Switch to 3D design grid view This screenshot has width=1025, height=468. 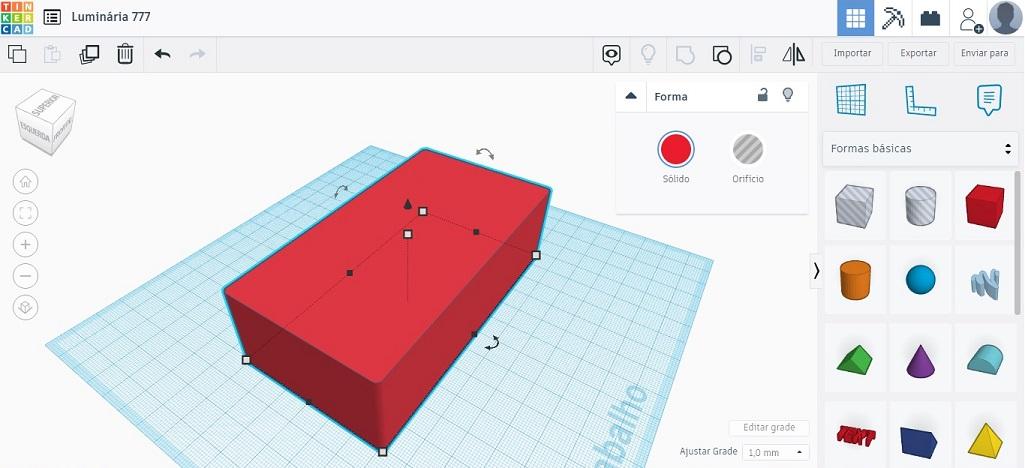tap(856, 18)
